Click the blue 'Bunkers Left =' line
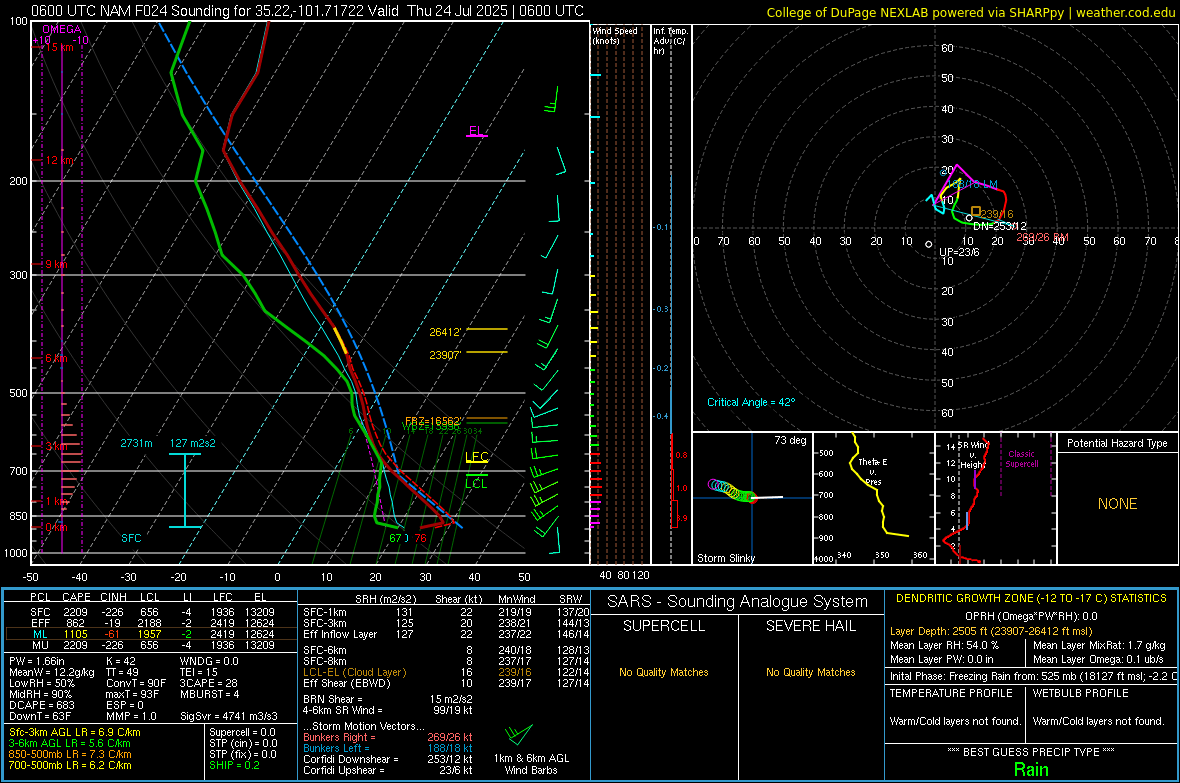 [x=388, y=748]
